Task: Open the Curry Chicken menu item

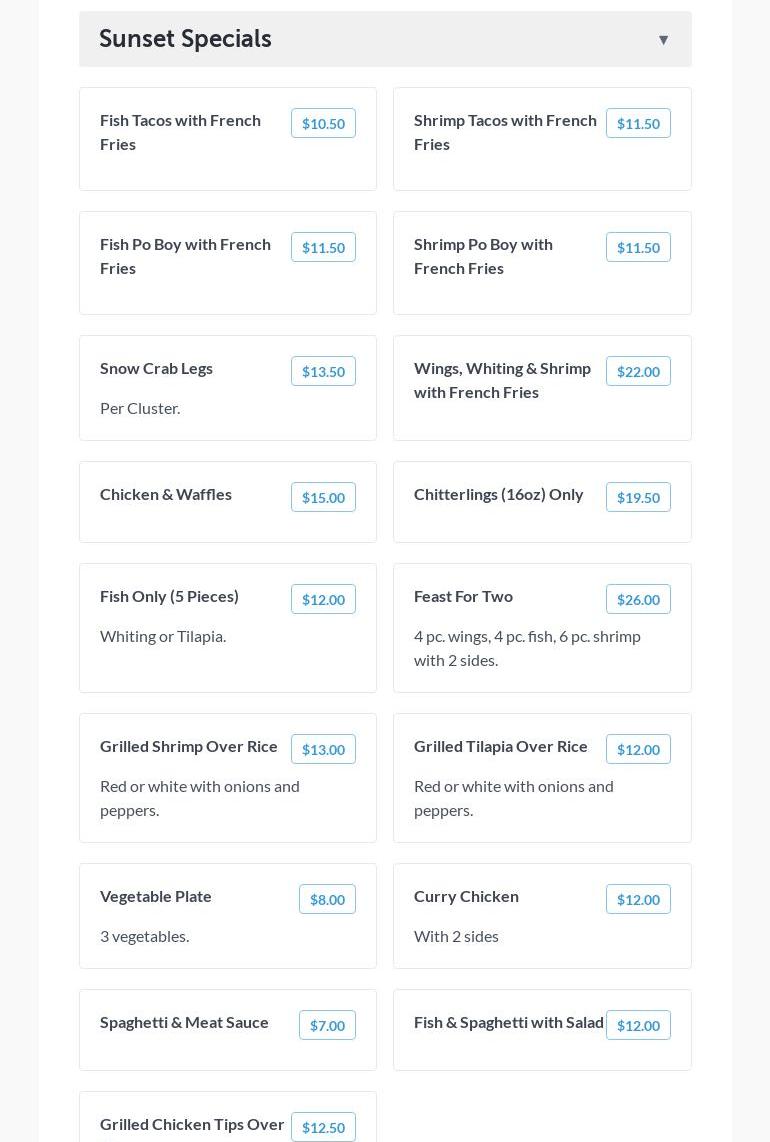Action: pyautogui.click(x=466, y=896)
